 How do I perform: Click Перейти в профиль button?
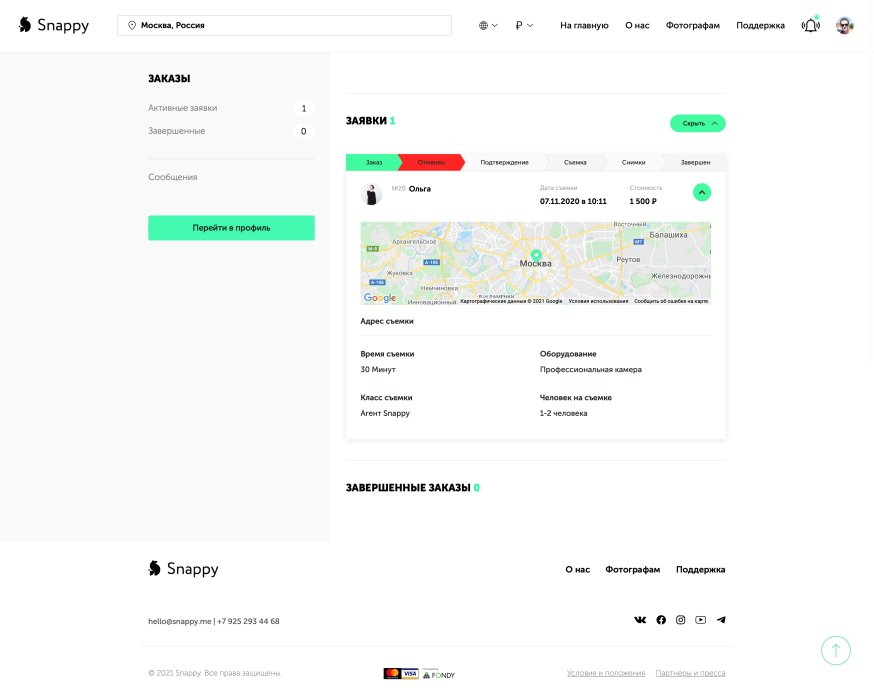(x=231, y=228)
